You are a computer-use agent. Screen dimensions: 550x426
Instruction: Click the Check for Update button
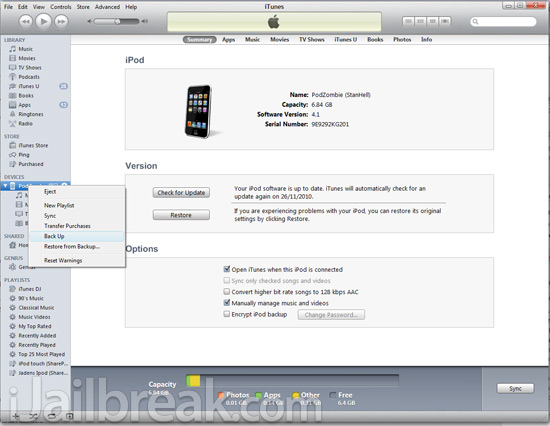[x=181, y=193]
